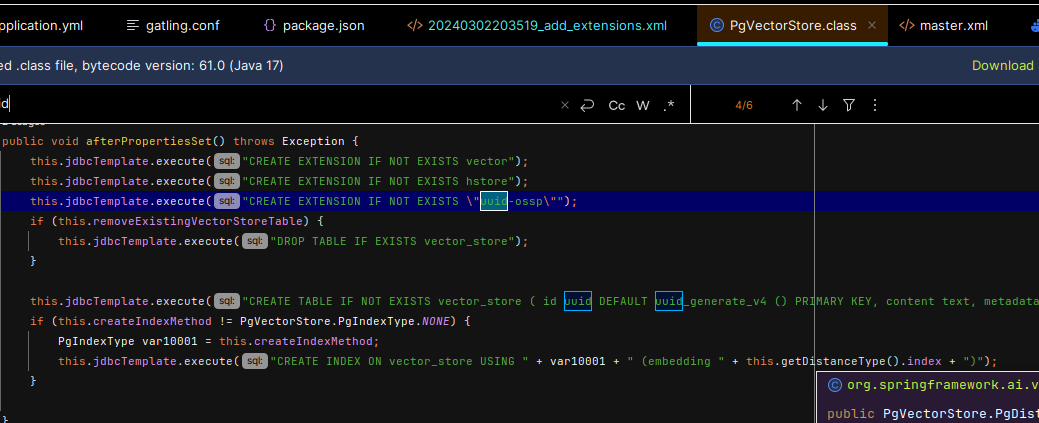The height and width of the screenshot is (423, 1039).
Task: Click the 4/6 match counter
Action: (x=744, y=105)
